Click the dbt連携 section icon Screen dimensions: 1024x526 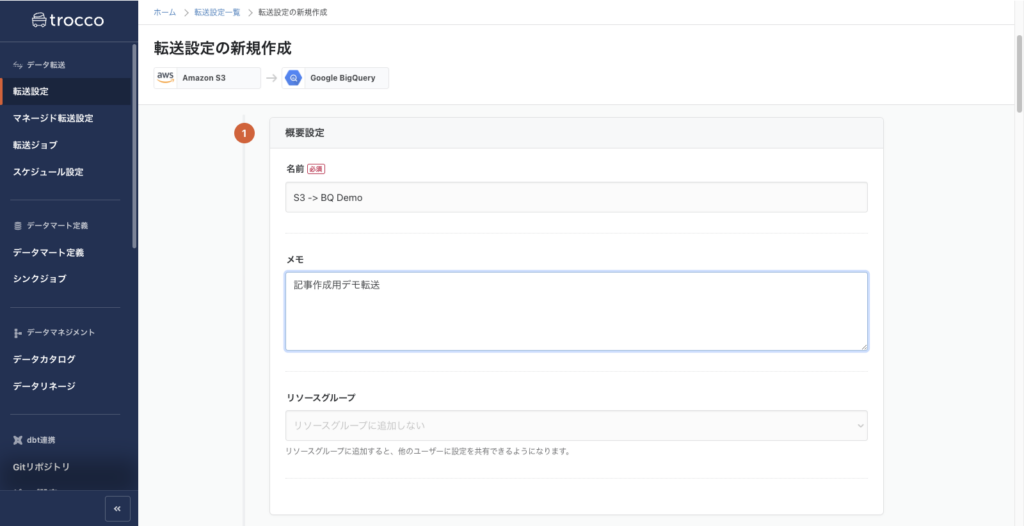click(17, 440)
